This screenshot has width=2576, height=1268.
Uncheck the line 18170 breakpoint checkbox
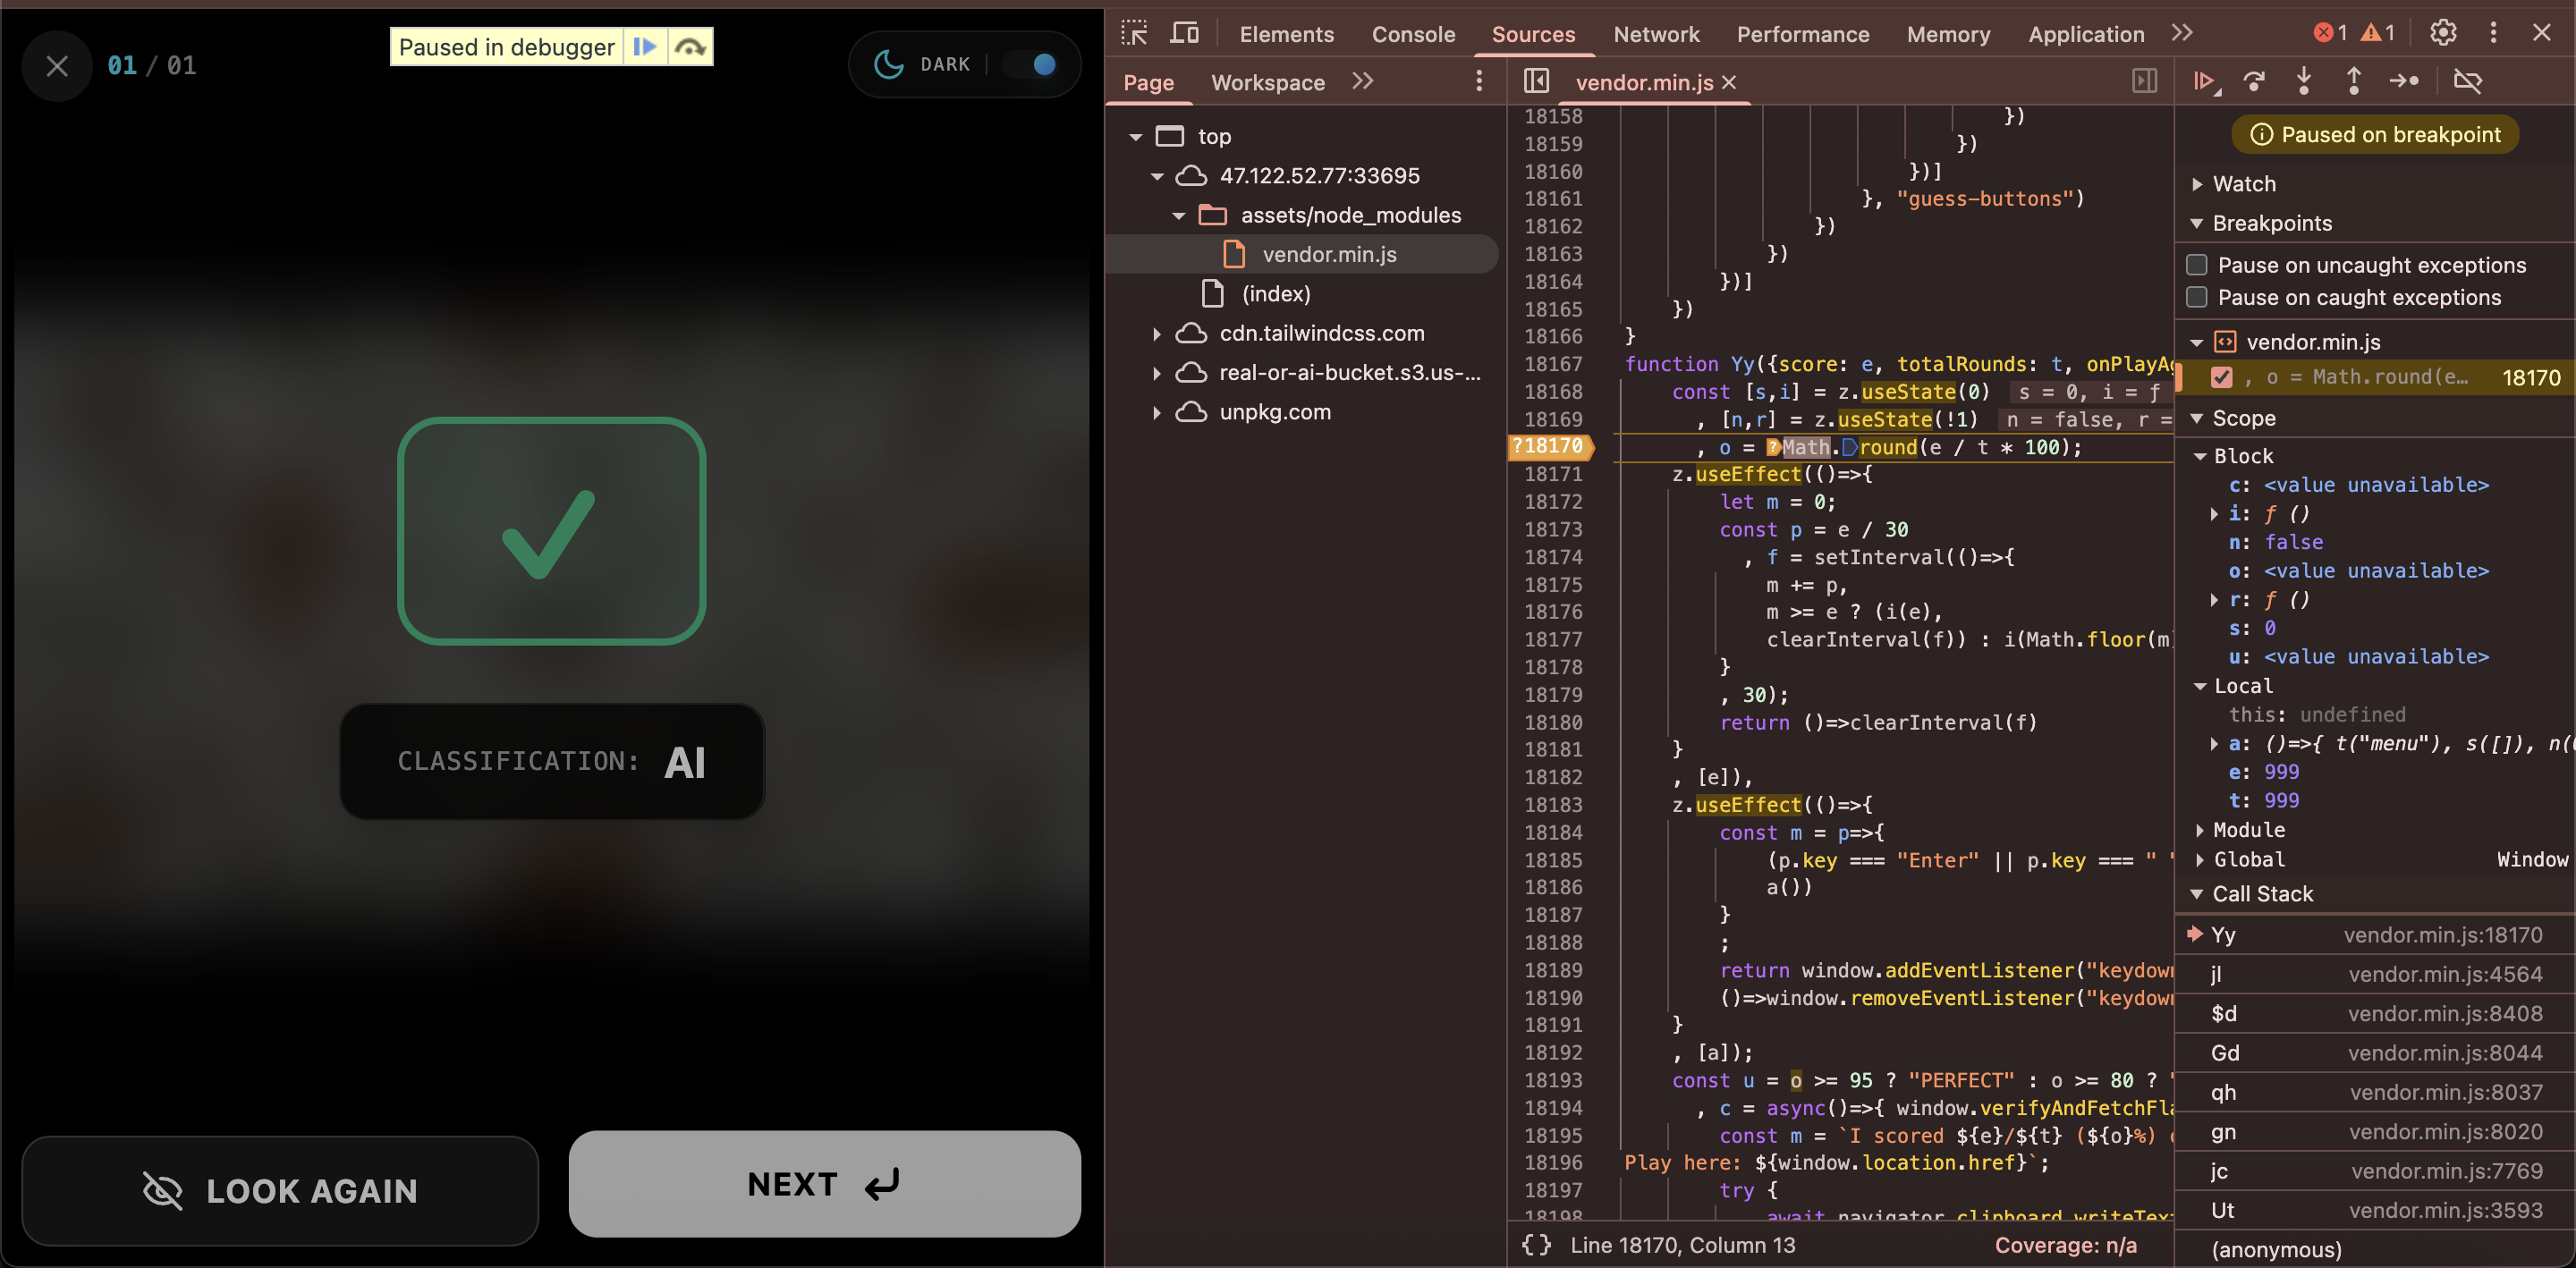point(2221,377)
